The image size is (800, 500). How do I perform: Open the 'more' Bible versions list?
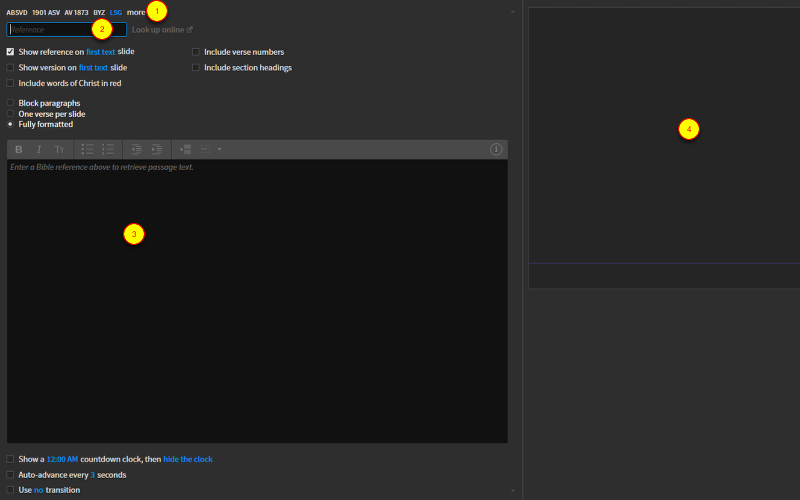(136, 12)
